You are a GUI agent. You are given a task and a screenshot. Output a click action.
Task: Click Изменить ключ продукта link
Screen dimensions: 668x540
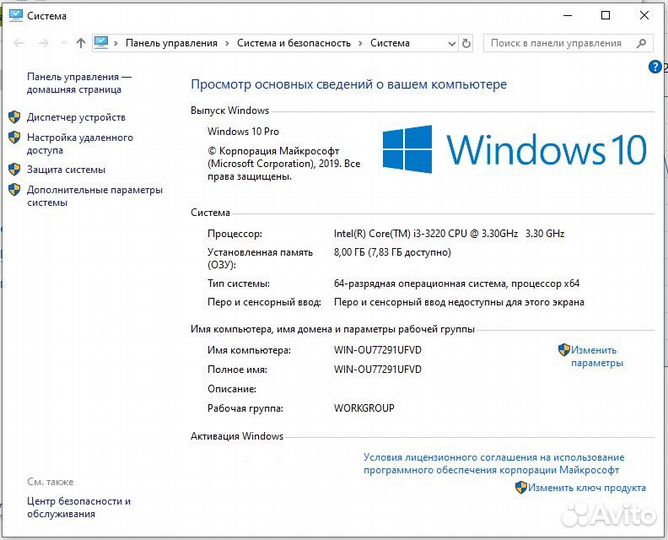[587, 488]
